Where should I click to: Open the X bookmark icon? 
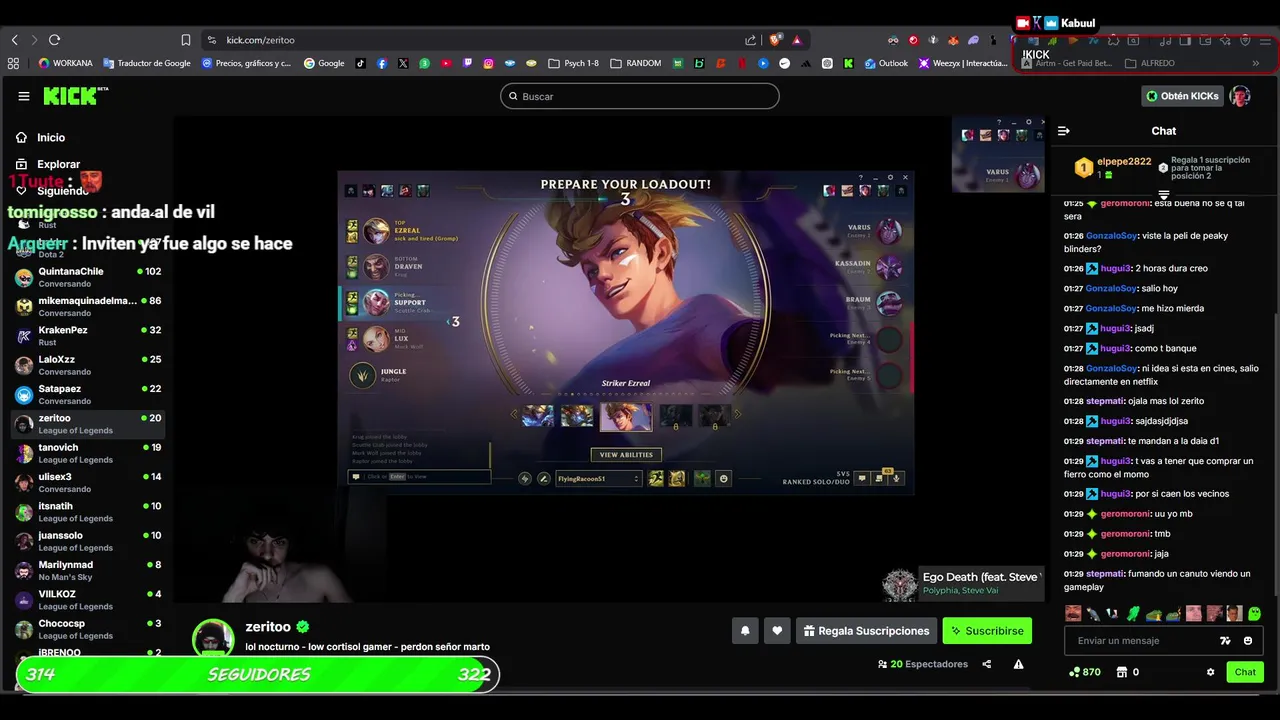coord(403,63)
